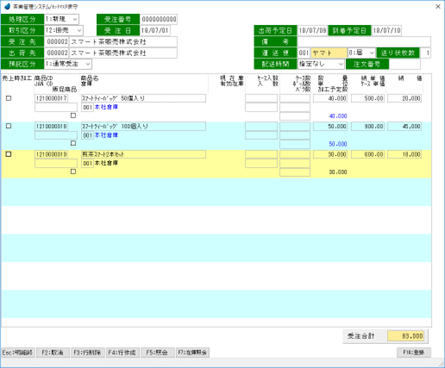Screen dimensions: 445x368
Task: Click the amount field showing 45,000
Action: 405,126
